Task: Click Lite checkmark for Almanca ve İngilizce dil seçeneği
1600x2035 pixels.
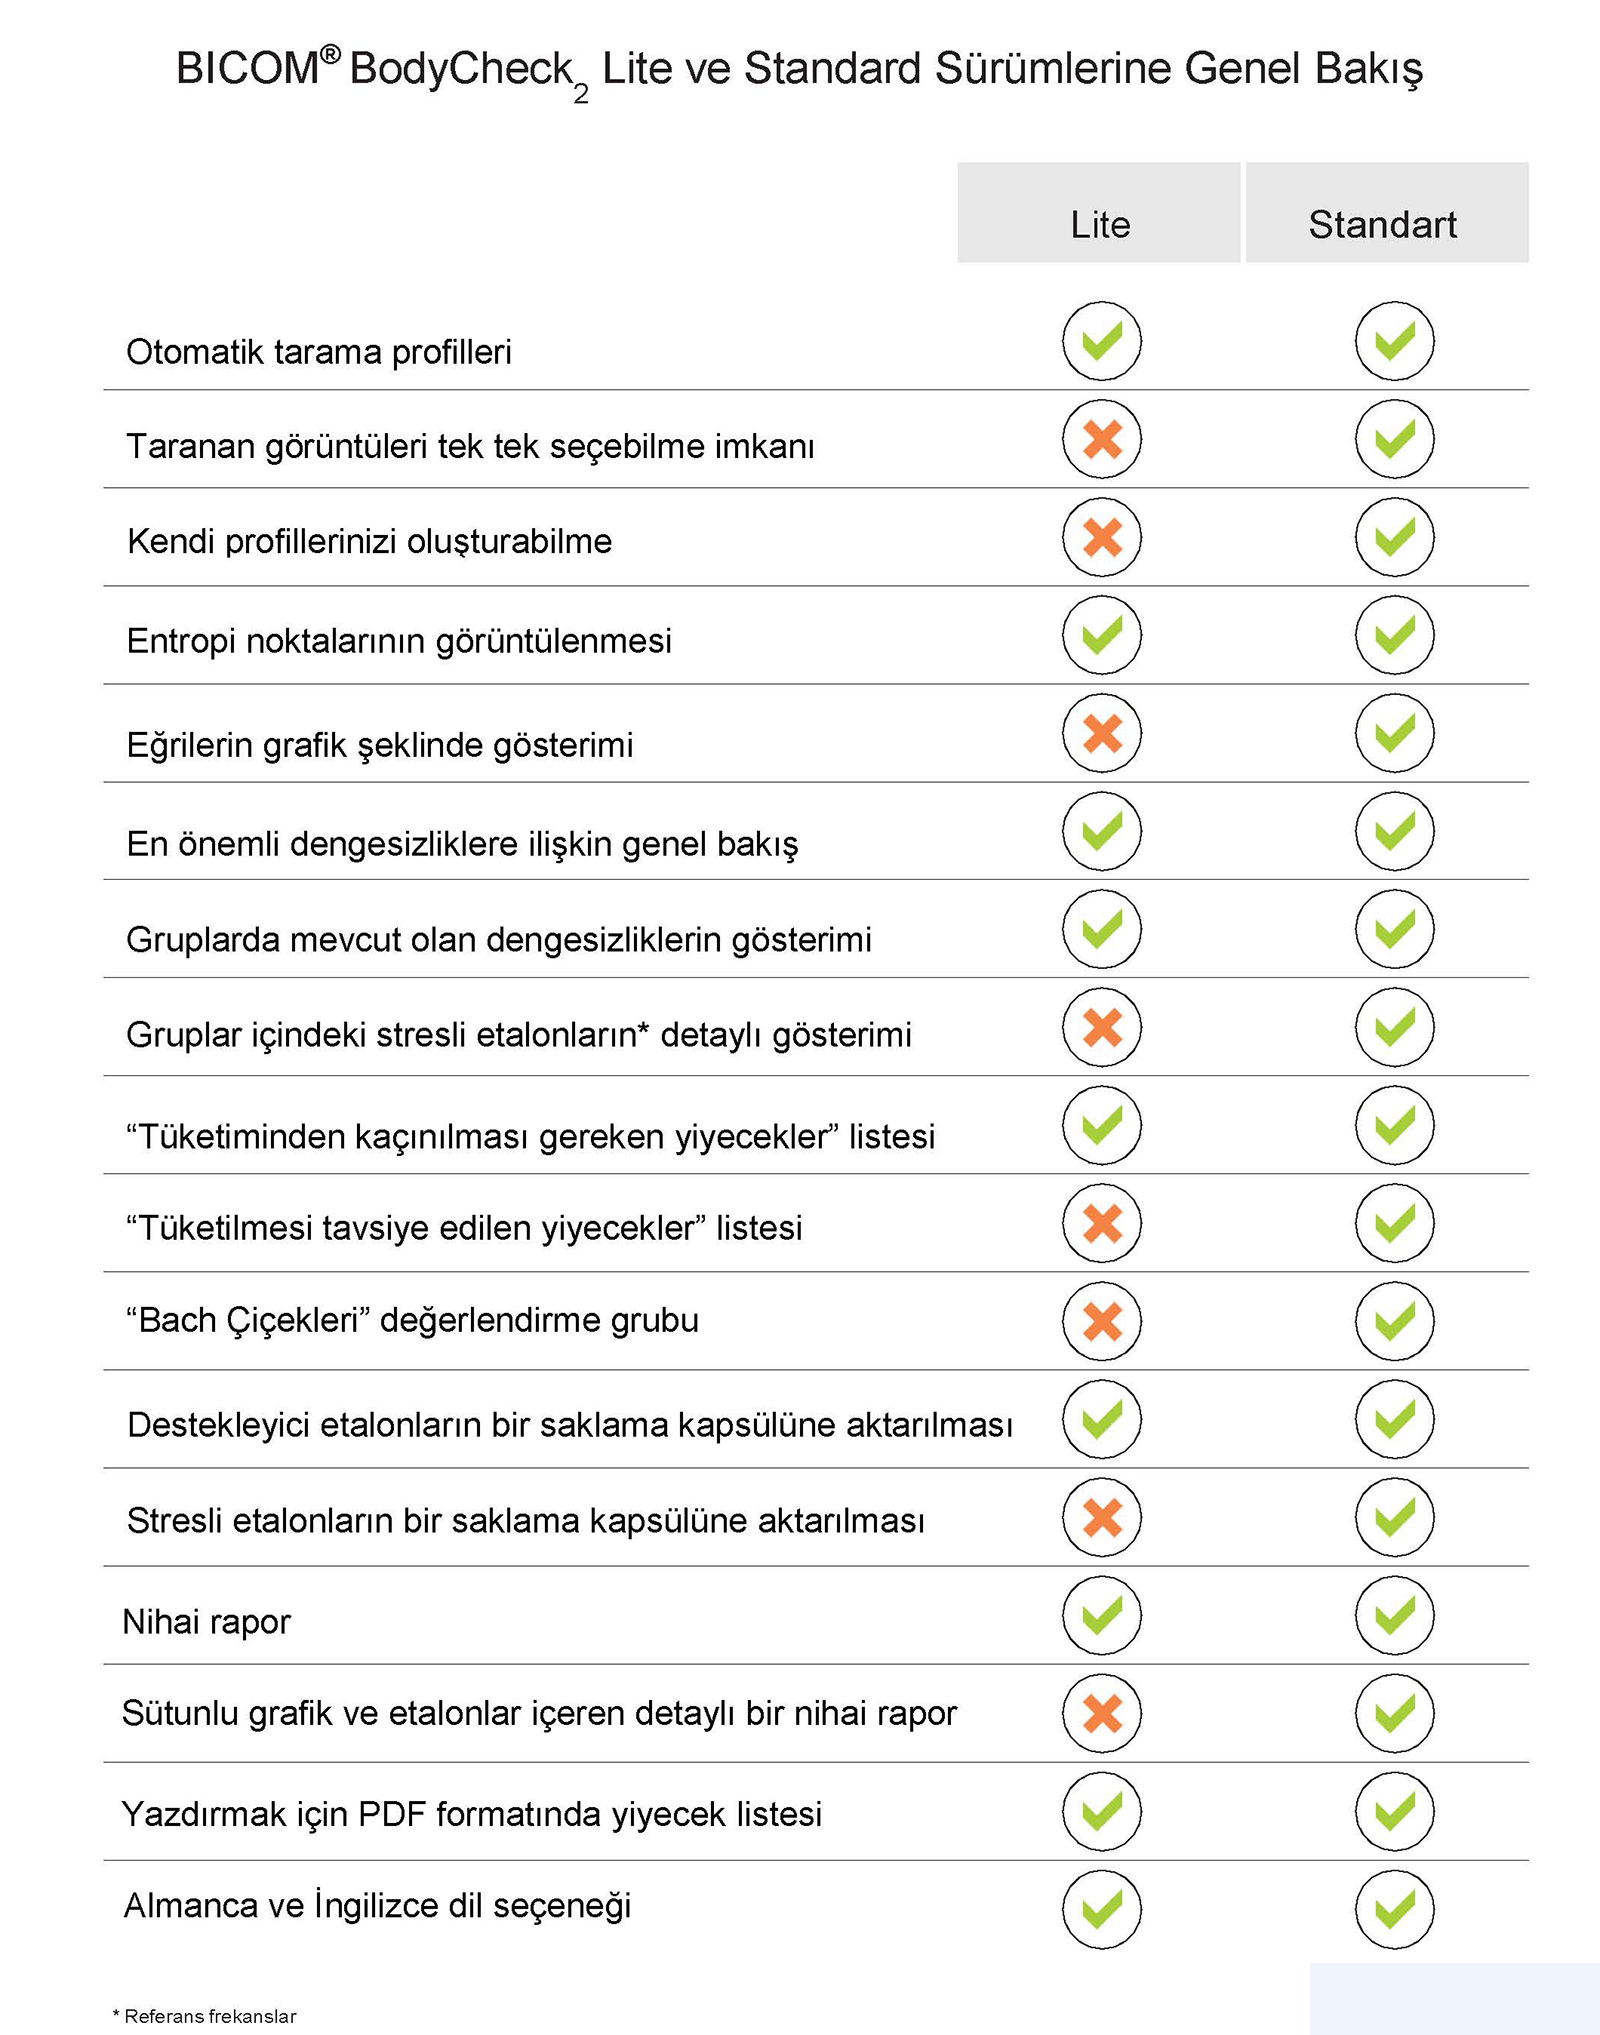Action: click(x=1101, y=1909)
